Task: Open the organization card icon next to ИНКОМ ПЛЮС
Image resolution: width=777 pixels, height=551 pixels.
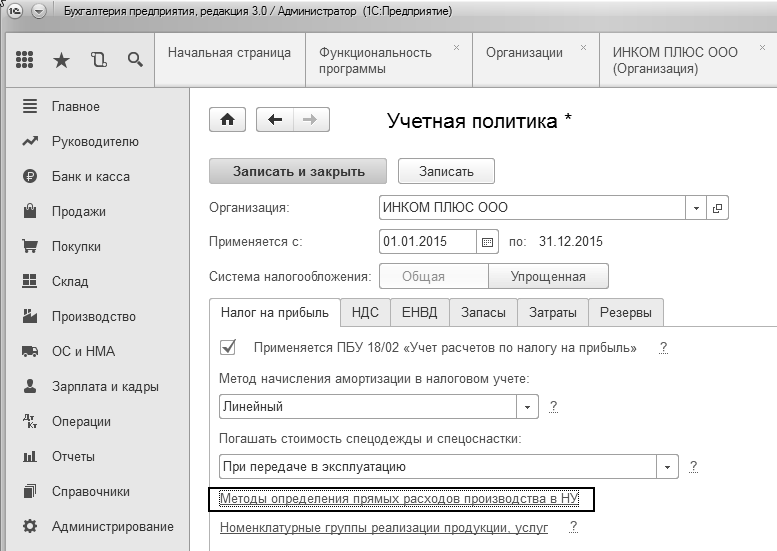Action: tap(717, 208)
